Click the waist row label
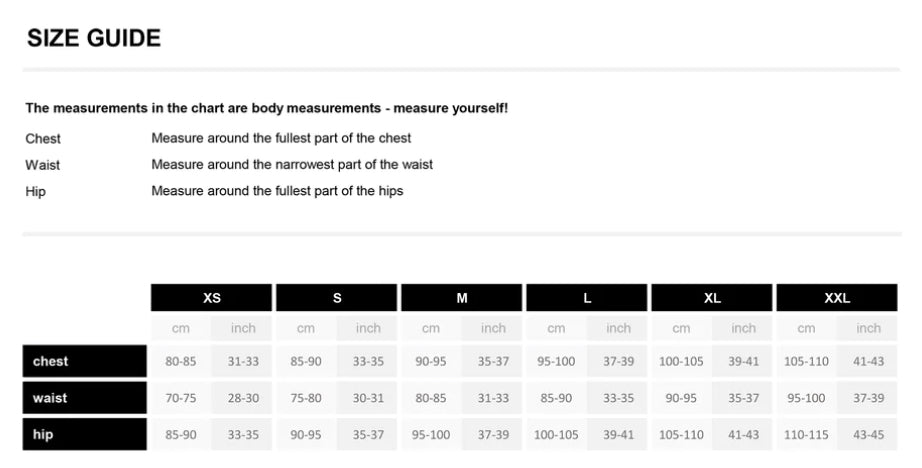The width and height of the screenshot is (922, 468). pos(85,398)
